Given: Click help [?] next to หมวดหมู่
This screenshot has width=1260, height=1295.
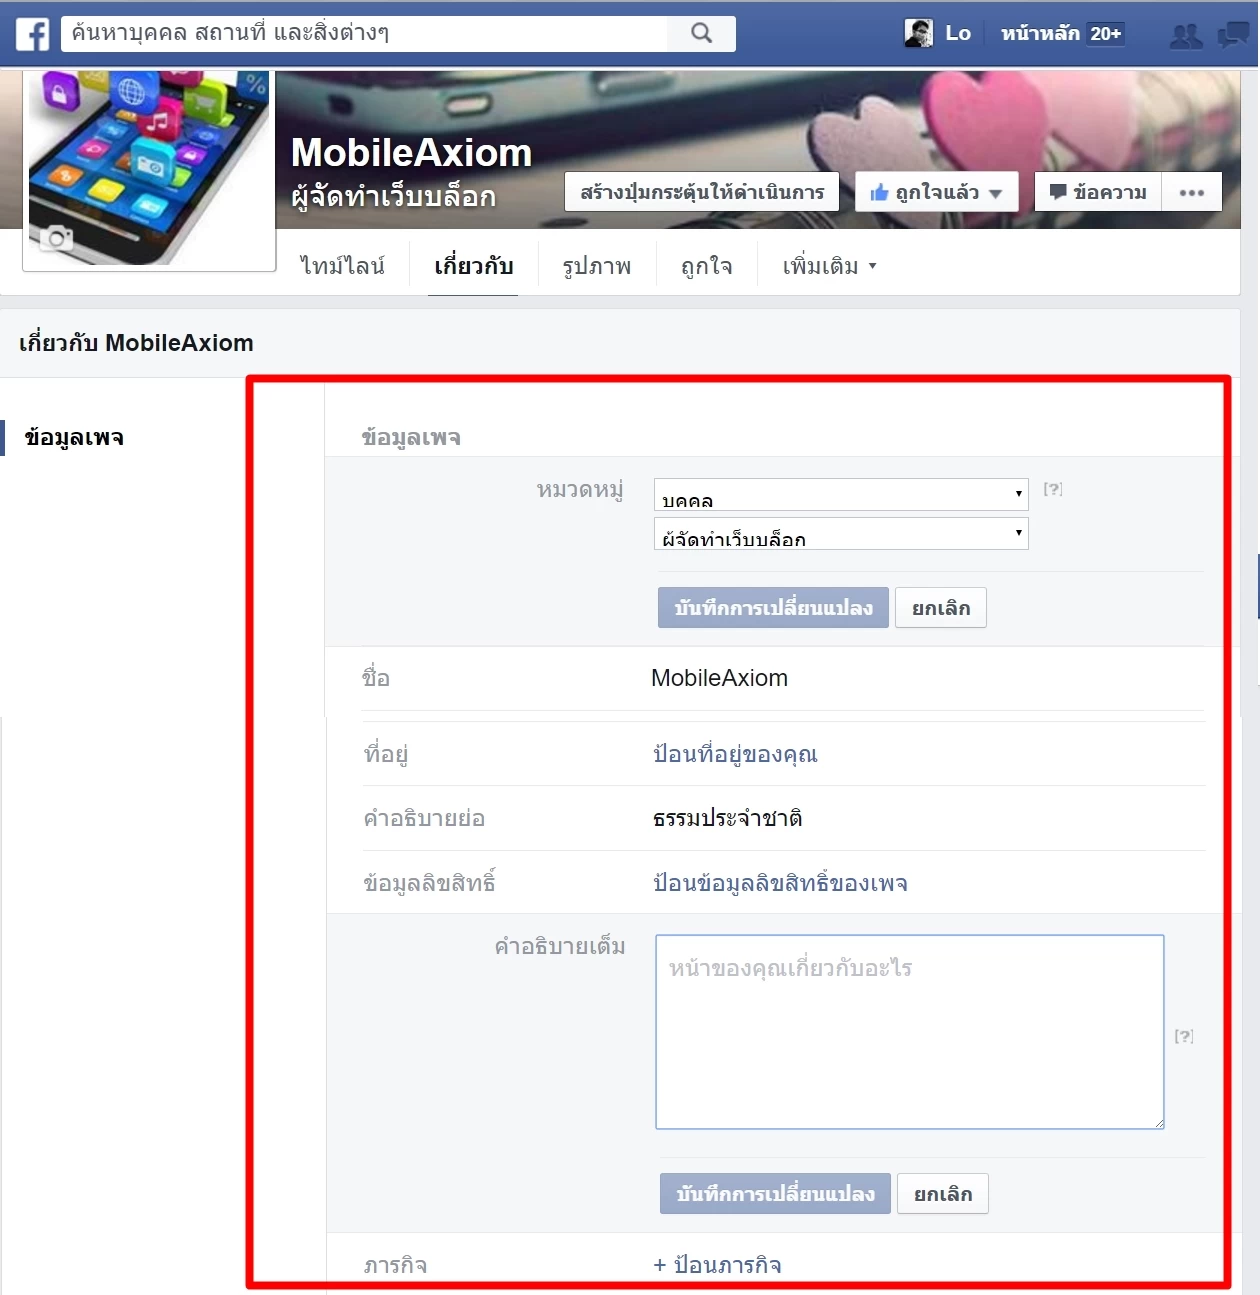Looking at the screenshot, I should [1053, 489].
